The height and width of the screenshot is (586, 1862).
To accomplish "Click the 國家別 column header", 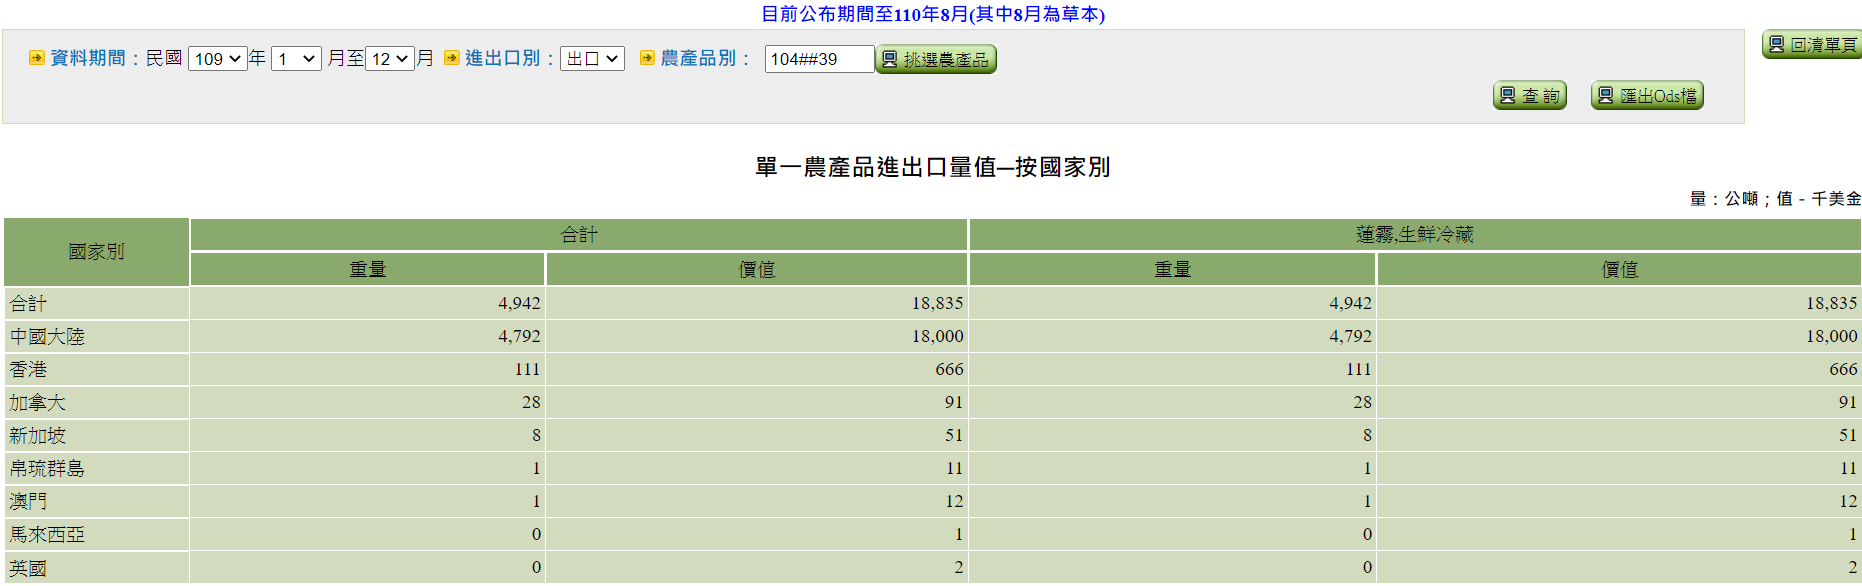I will tap(96, 252).
